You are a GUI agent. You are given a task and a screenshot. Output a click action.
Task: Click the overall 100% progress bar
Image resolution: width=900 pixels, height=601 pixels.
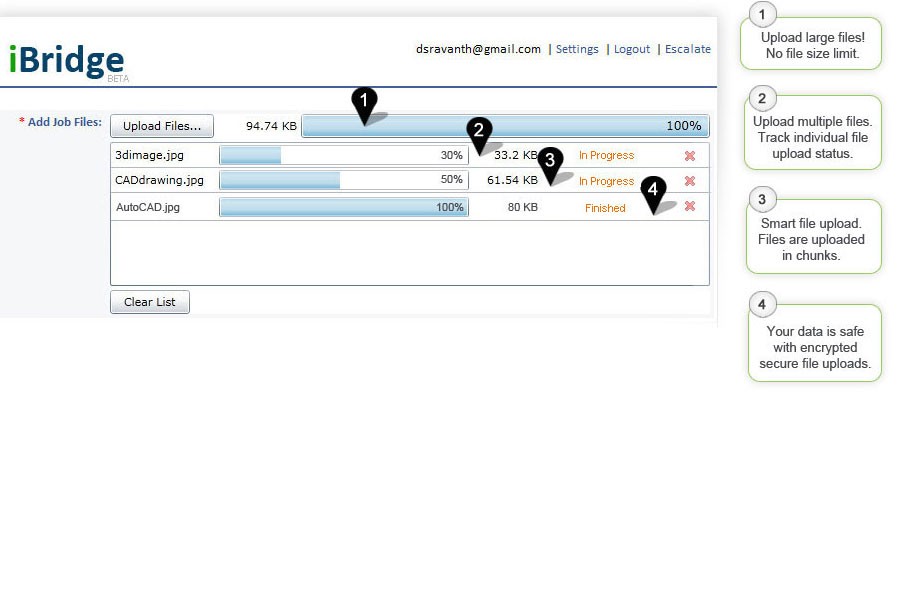click(505, 126)
